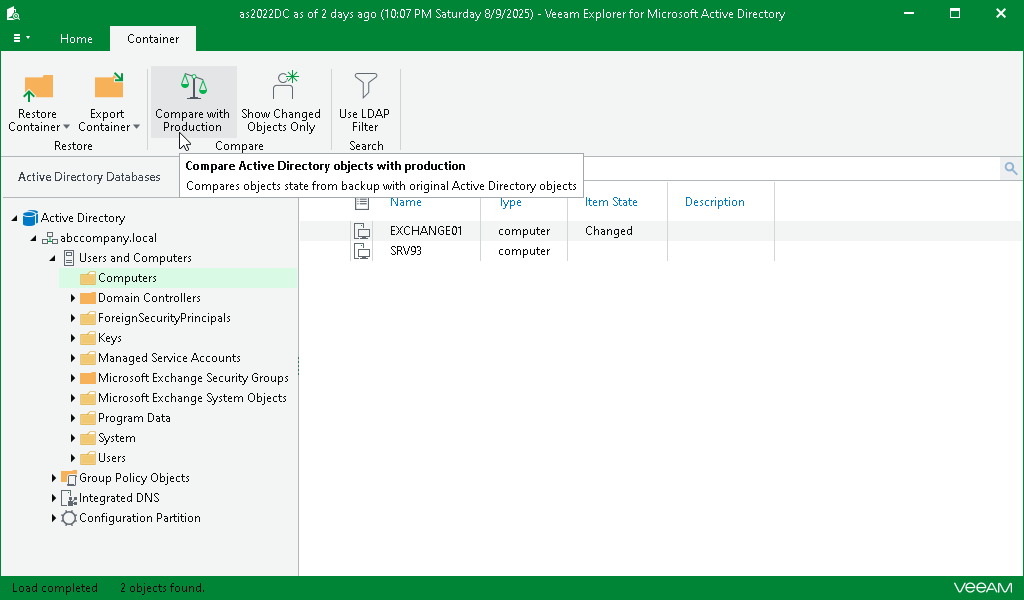1024x600 pixels.
Task: Click the Configuration Partition gear icon
Action: tap(67, 518)
